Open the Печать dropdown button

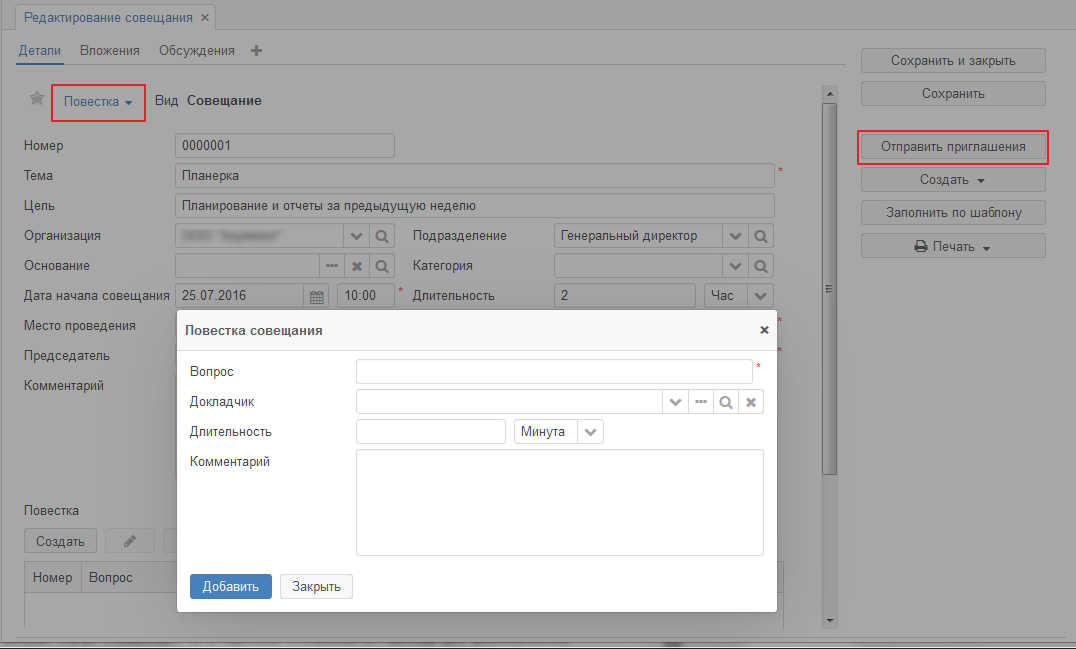[953, 246]
